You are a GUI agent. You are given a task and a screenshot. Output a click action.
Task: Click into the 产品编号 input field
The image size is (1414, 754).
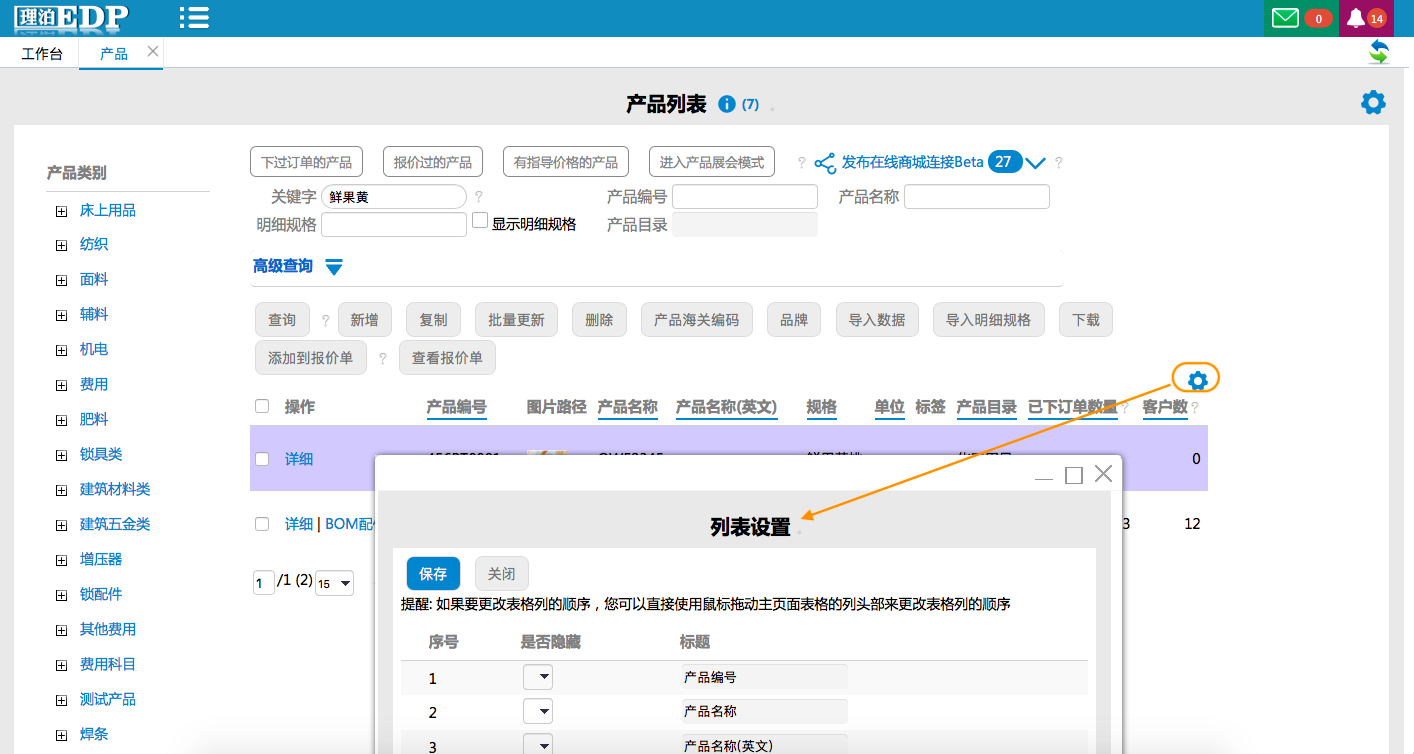744,197
